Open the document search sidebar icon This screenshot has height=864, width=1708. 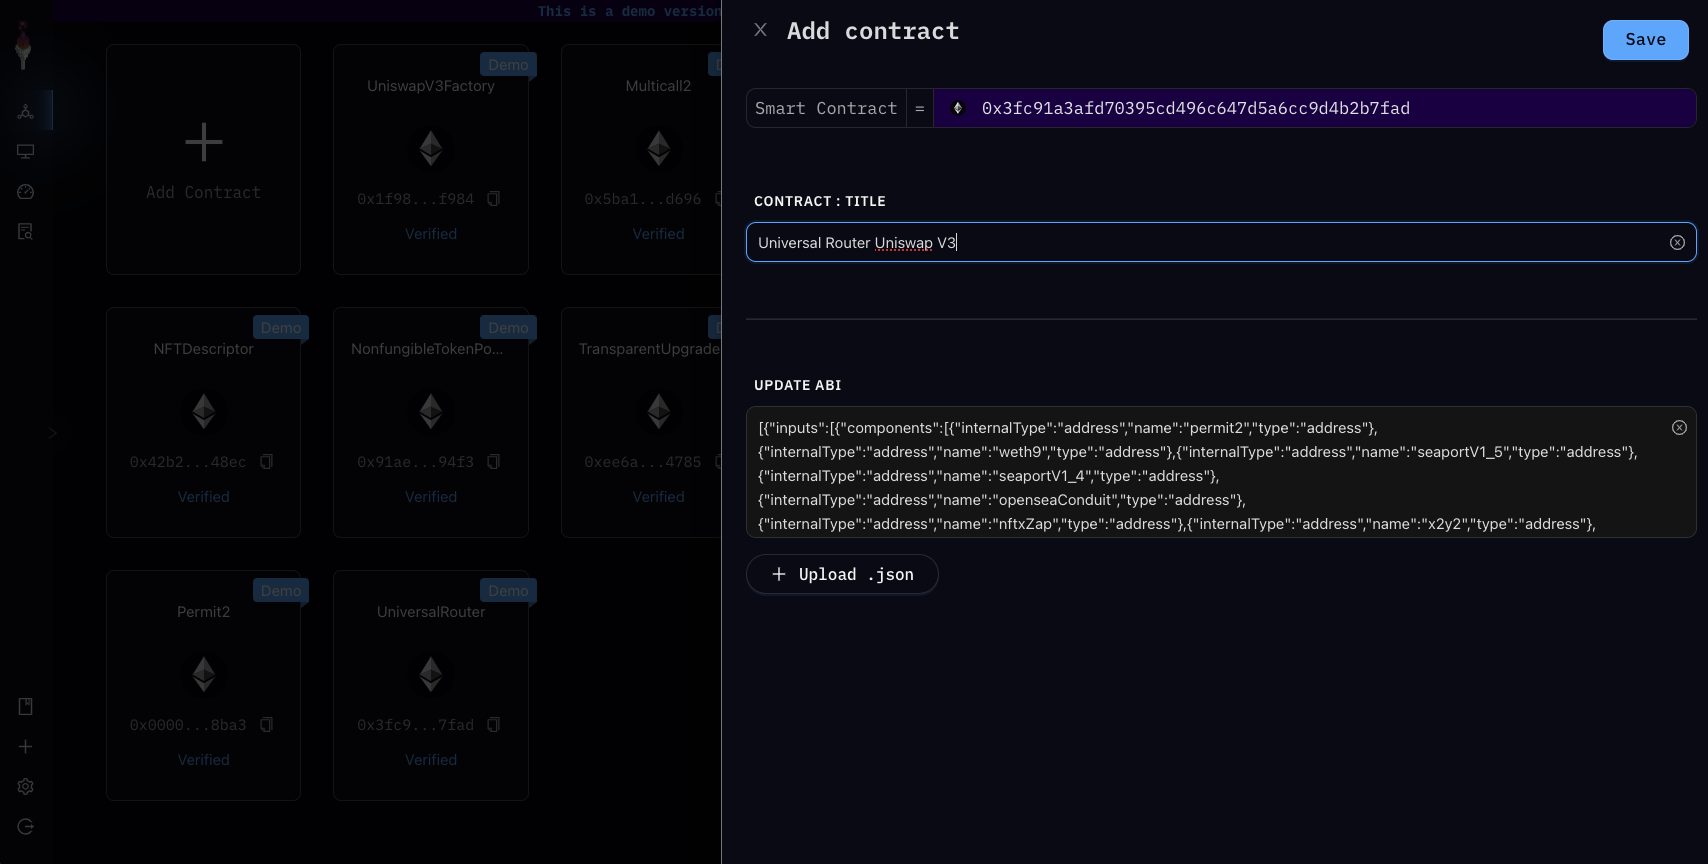pyautogui.click(x=26, y=231)
